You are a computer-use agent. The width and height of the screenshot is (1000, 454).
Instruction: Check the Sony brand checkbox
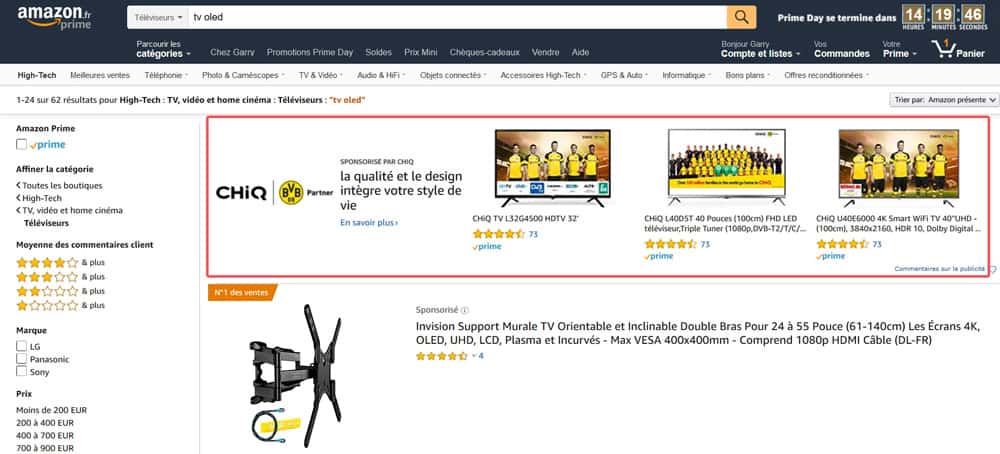pyautogui.click(x=22, y=371)
